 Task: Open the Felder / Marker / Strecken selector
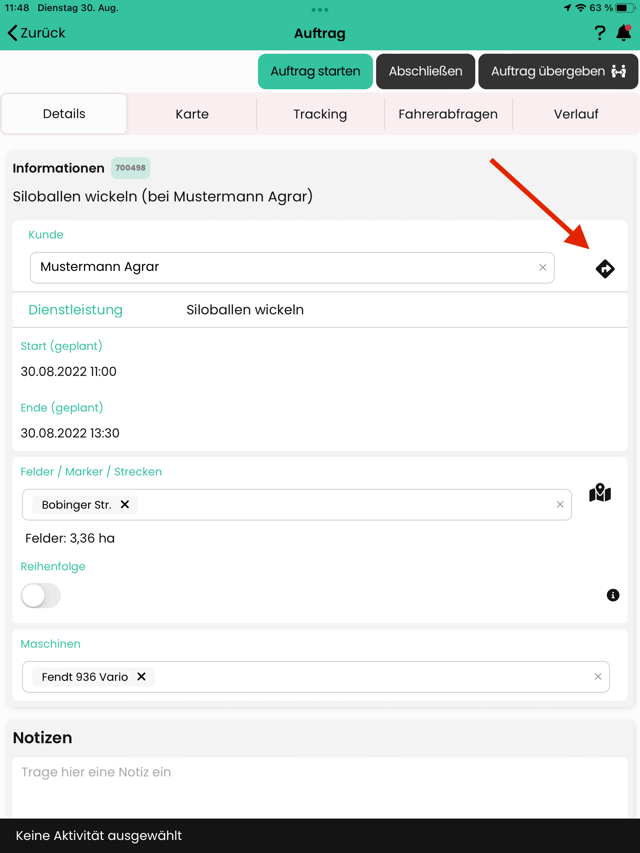pos(297,505)
